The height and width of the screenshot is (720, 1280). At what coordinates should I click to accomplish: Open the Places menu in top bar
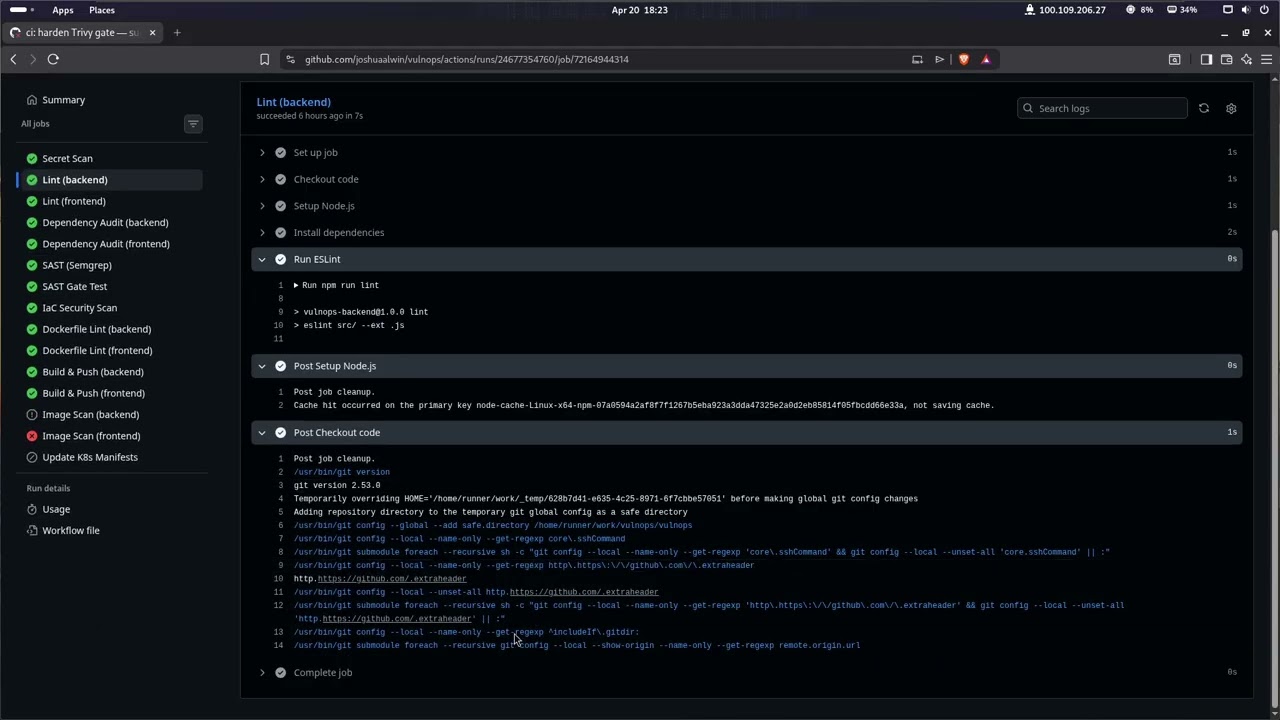coord(101,10)
